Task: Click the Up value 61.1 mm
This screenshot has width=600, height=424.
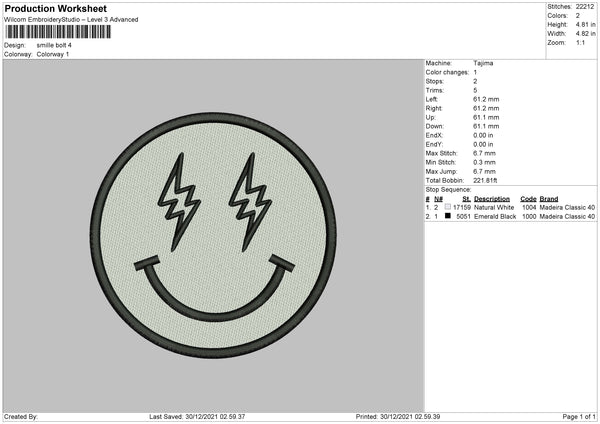Action: (x=486, y=117)
